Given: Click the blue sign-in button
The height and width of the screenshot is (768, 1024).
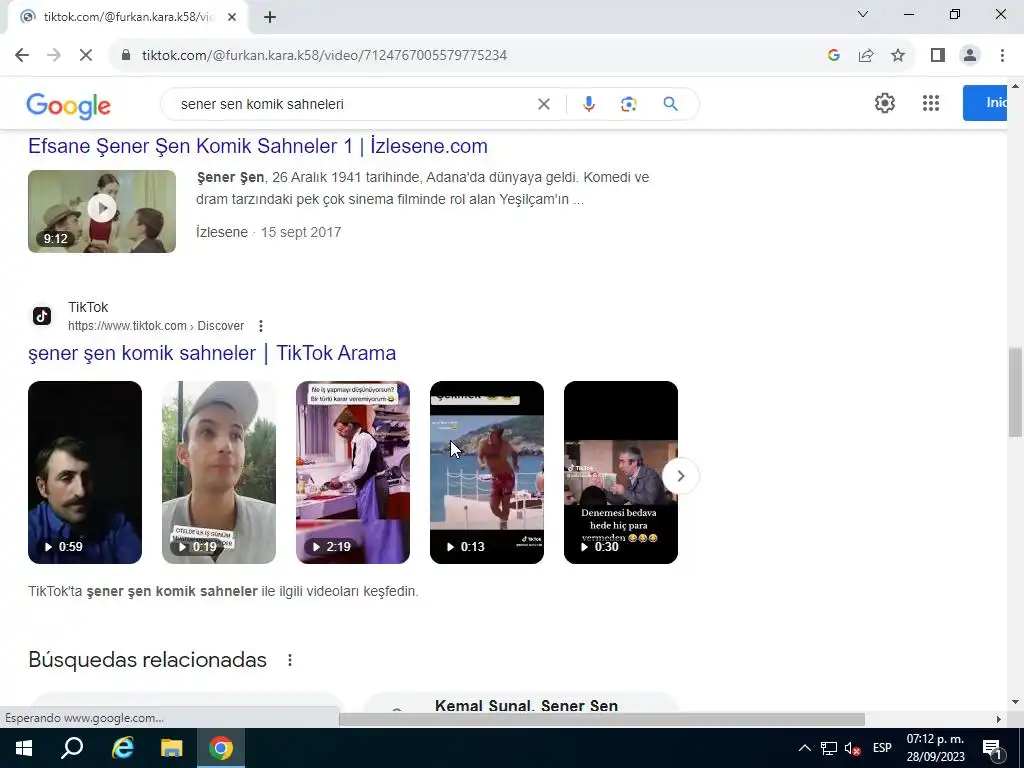Looking at the screenshot, I should click(985, 103).
